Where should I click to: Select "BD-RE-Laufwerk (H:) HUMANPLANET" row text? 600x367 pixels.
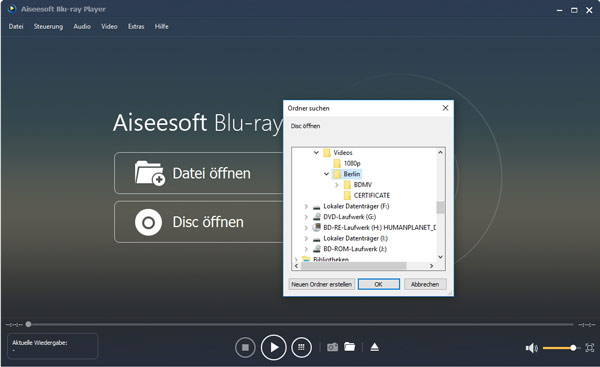tap(380, 228)
